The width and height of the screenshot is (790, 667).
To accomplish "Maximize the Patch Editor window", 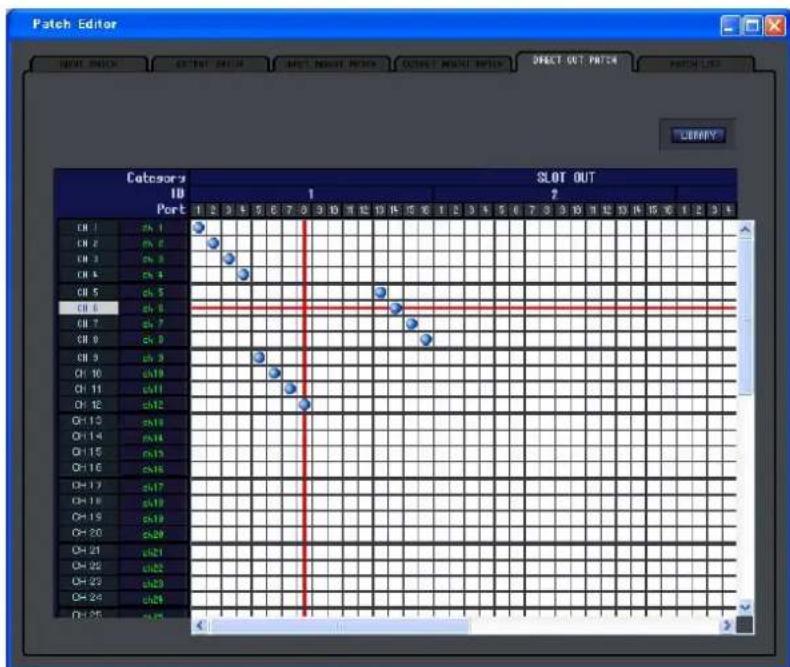I will click(752, 26).
